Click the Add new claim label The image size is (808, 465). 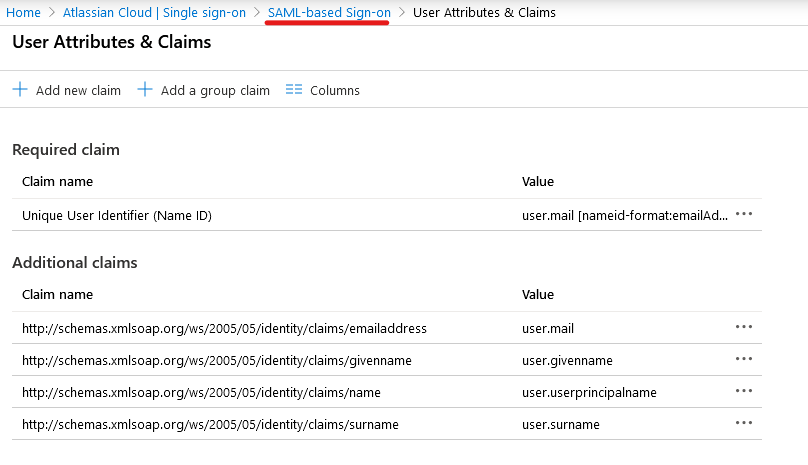coord(78,91)
